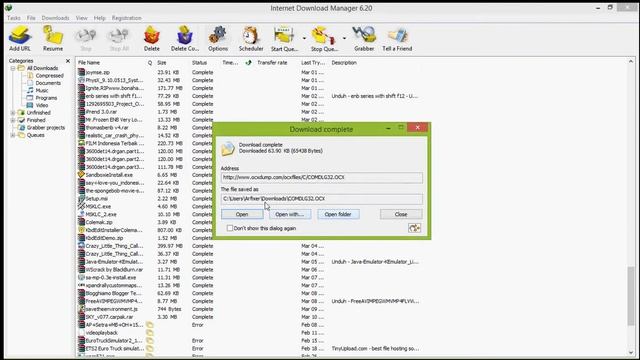Click the Stop Queue toolbar icon
640x360 pixels.
pyautogui.click(x=324, y=38)
